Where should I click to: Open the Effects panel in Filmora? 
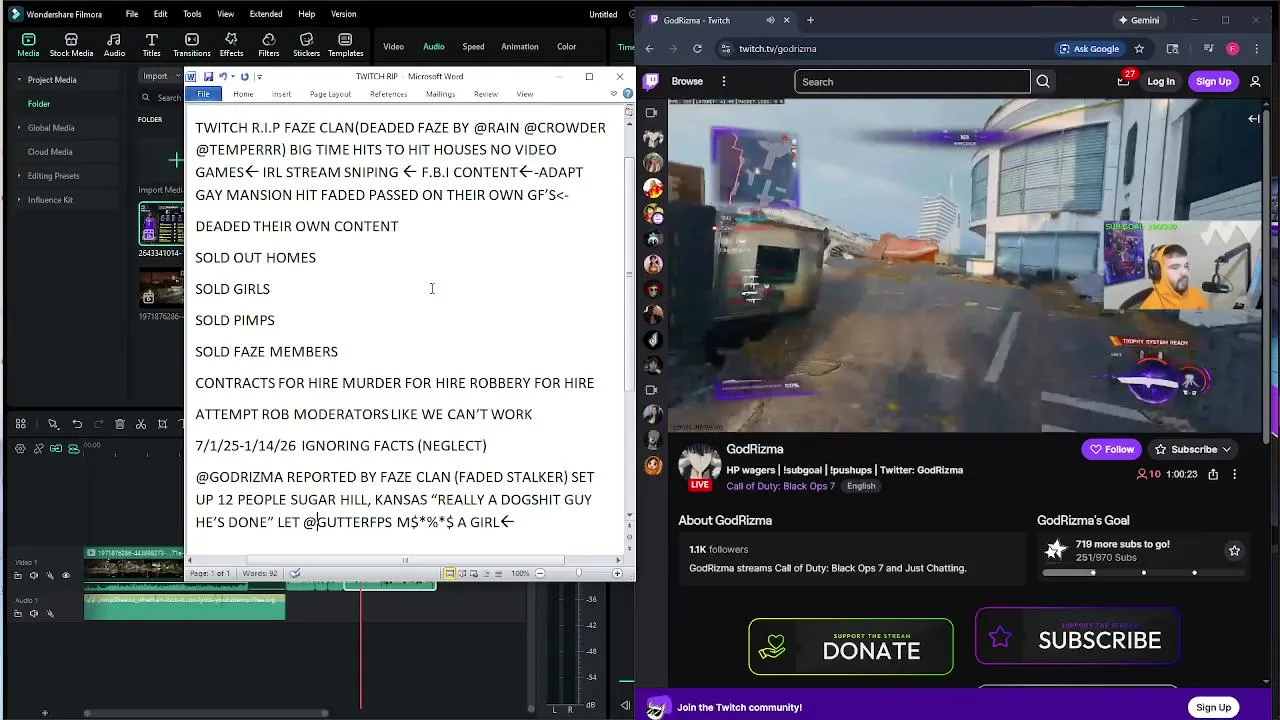[x=231, y=45]
